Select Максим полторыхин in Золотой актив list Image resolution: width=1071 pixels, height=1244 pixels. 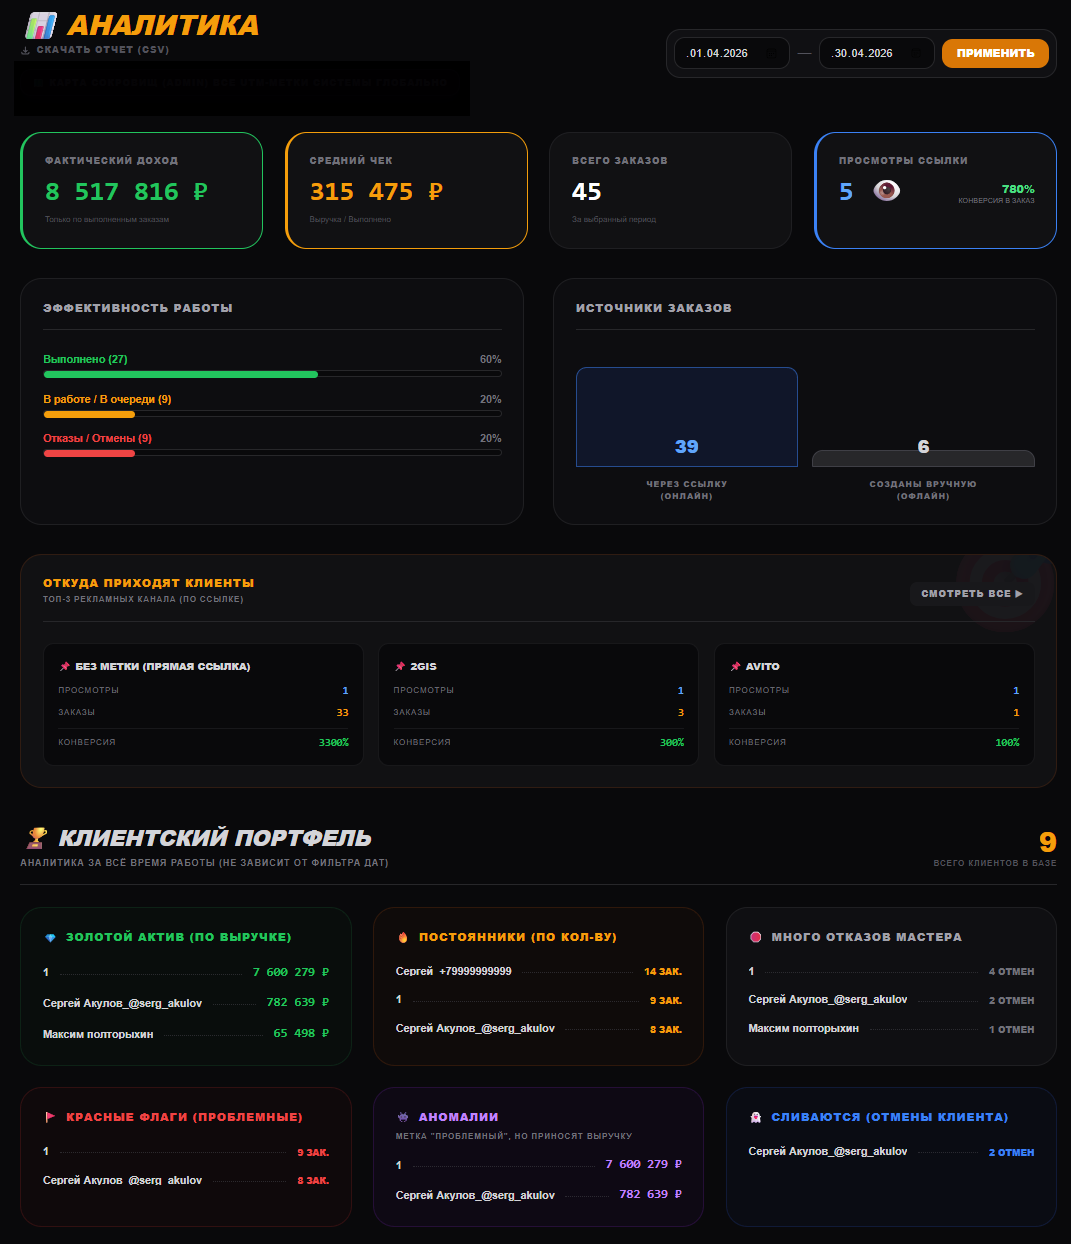[x=98, y=1034]
